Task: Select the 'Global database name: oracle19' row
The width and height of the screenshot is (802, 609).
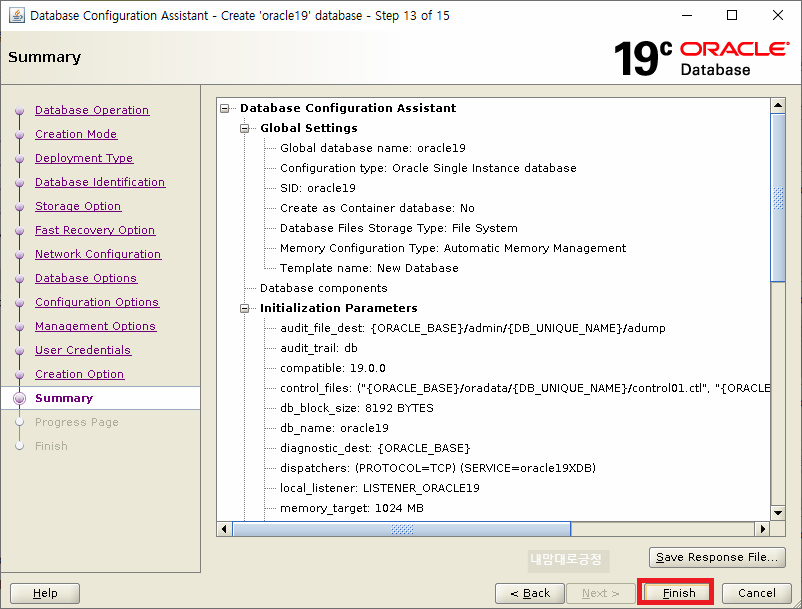Action: point(373,148)
